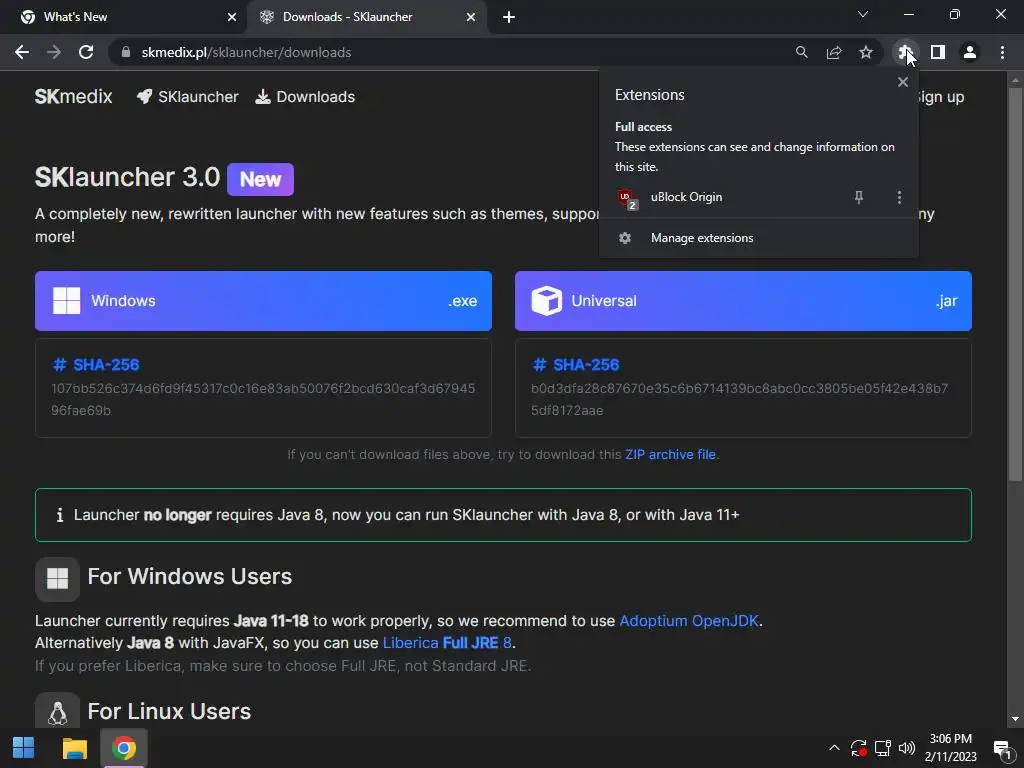Pin the uBlock Origin extension
The width and height of the screenshot is (1024, 768).
point(859,197)
